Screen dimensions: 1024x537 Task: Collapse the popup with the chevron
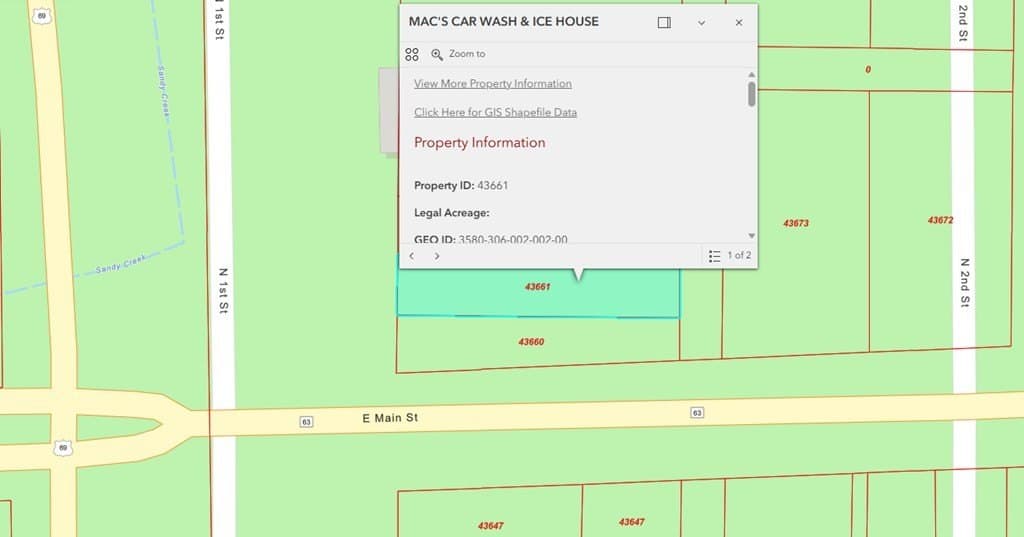click(x=701, y=23)
